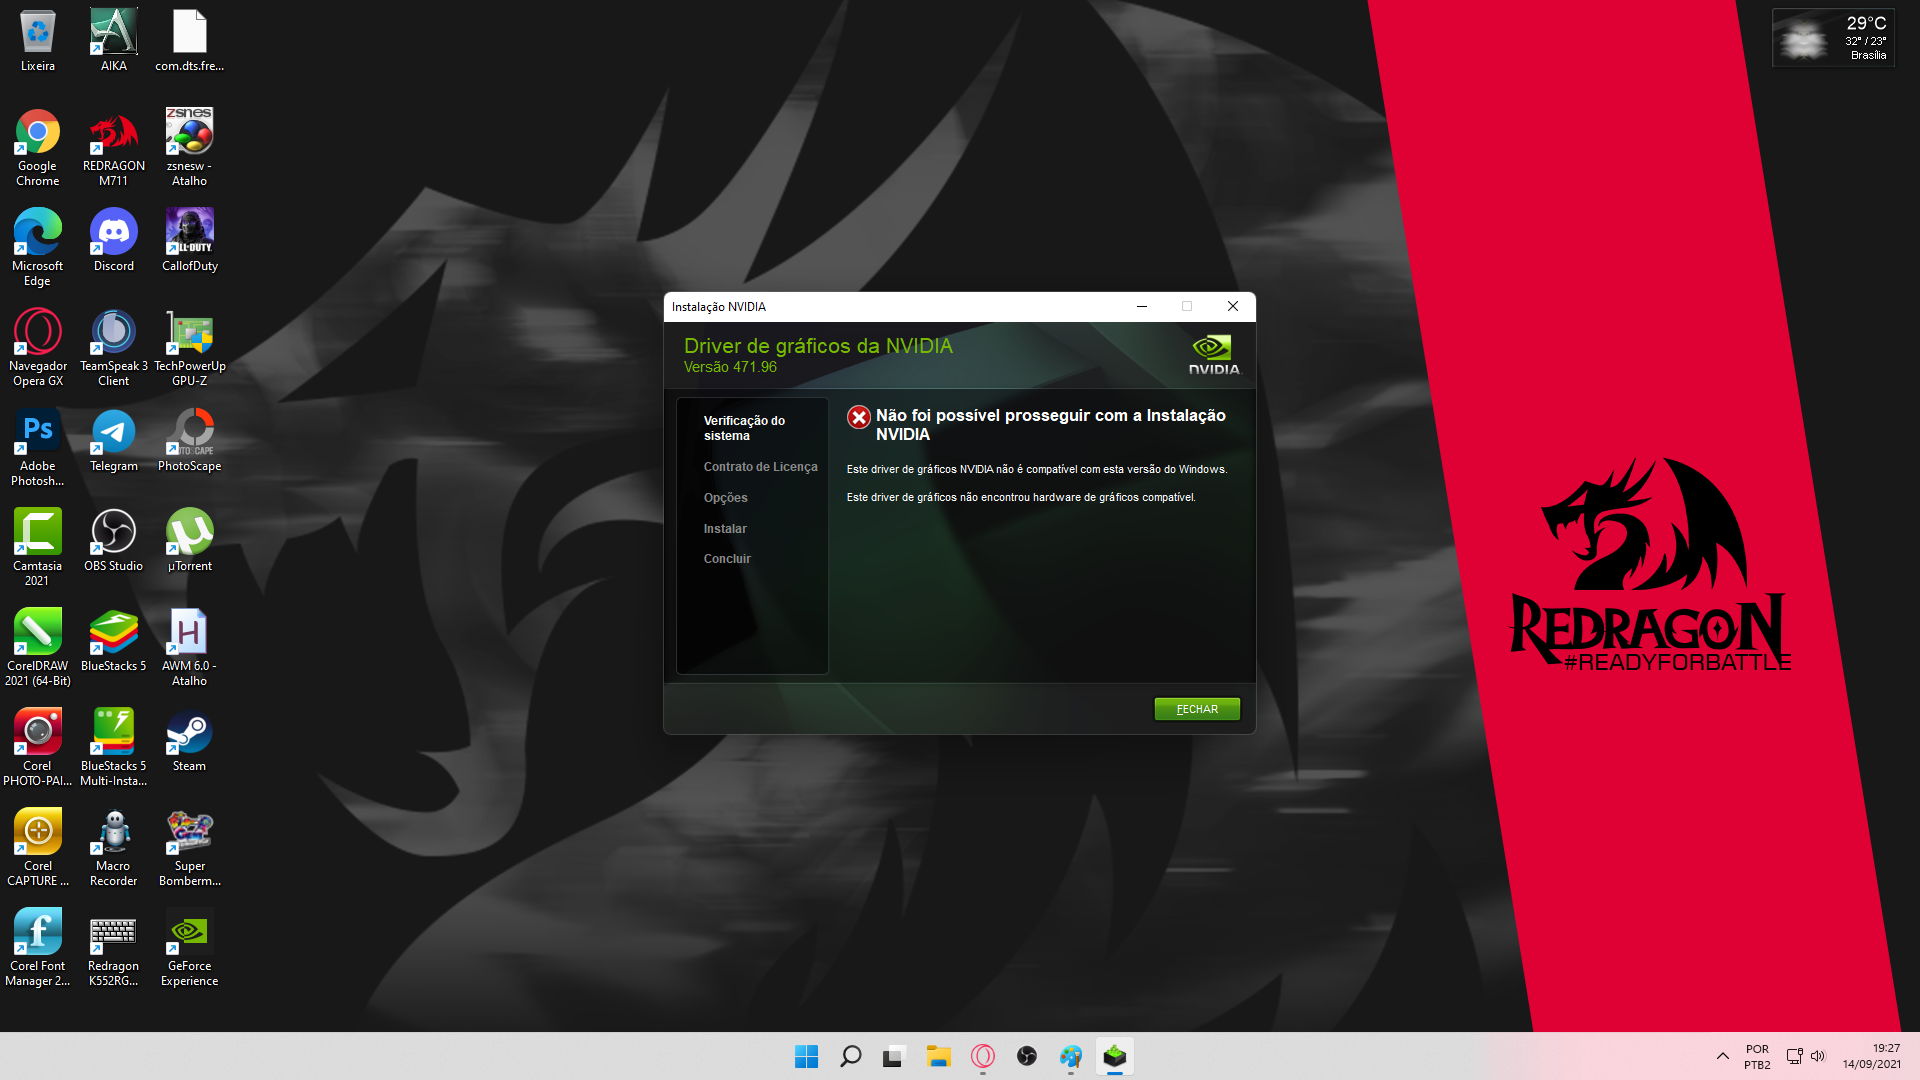The width and height of the screenshot is (1920, 1080).
Task: Open File Explorer from taskbar
Action: pyautogui.click(x=938, y=1056)
